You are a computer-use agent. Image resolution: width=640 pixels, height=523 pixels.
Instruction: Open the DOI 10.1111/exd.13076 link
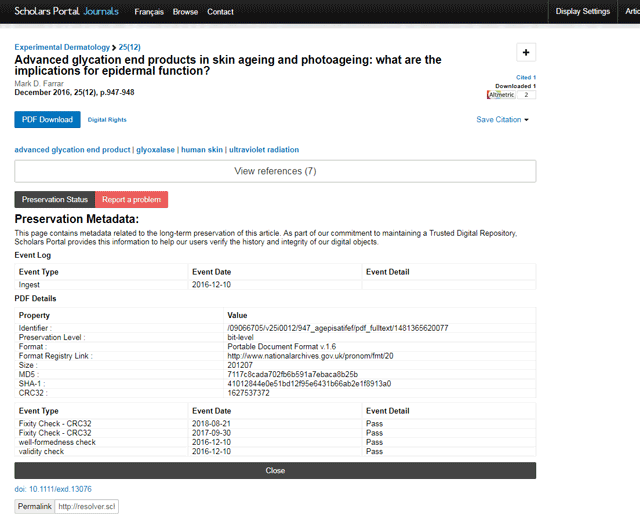coord(53,489)
